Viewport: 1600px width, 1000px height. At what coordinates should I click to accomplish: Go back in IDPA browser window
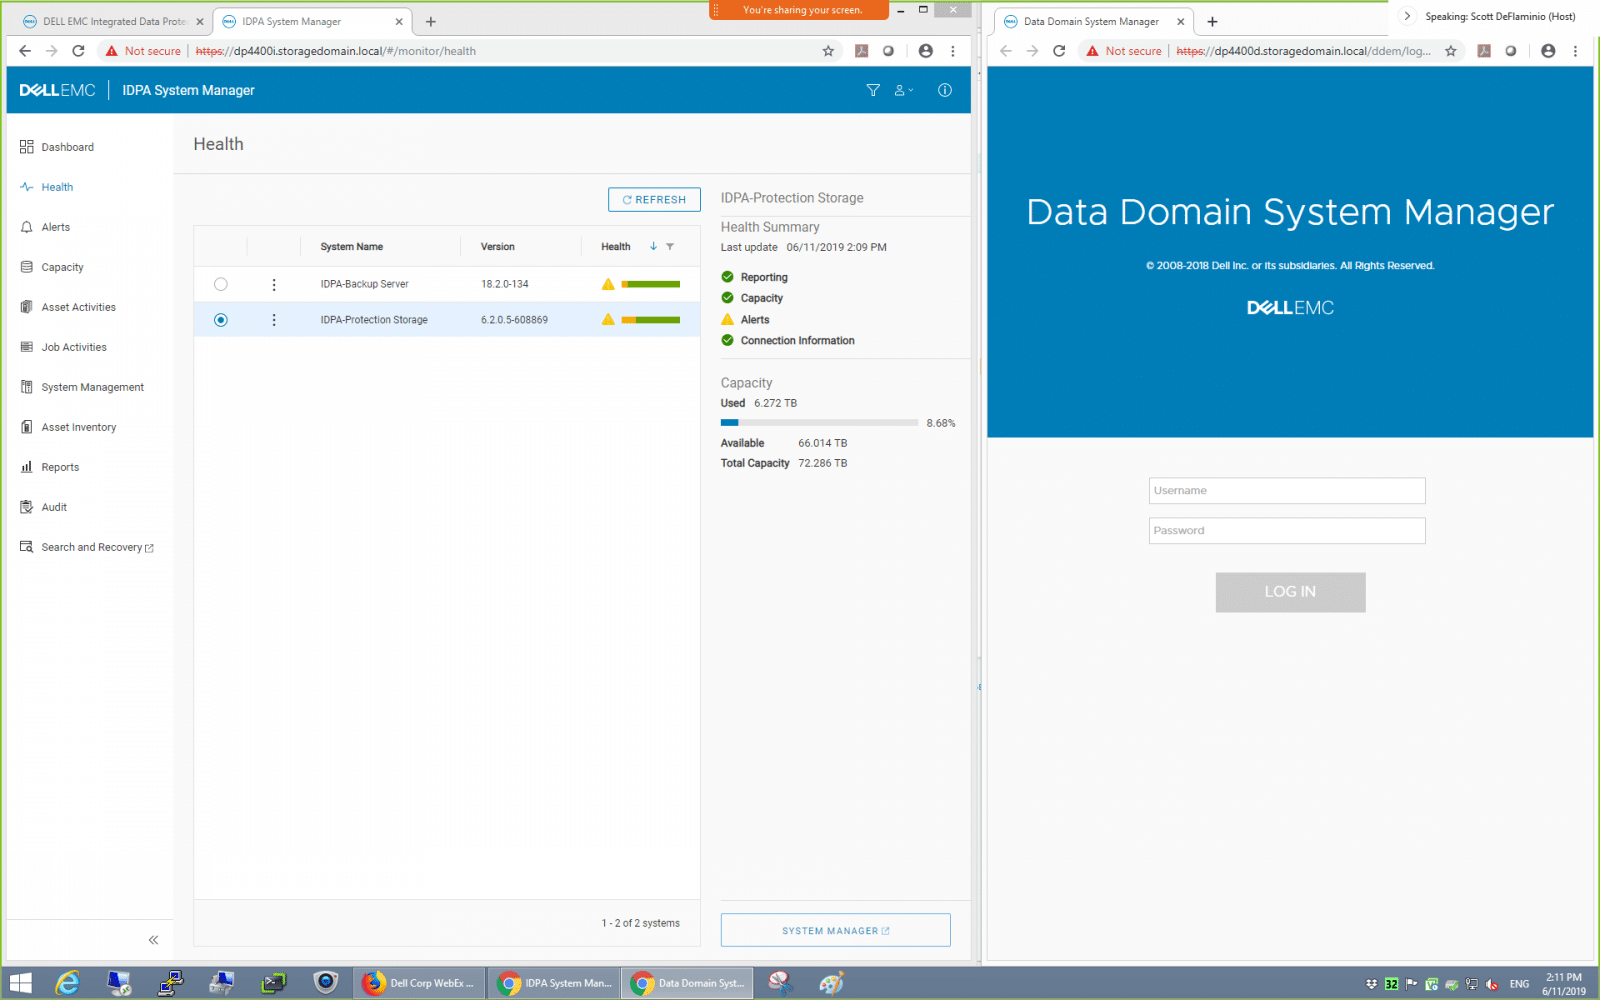pos(25,51)
